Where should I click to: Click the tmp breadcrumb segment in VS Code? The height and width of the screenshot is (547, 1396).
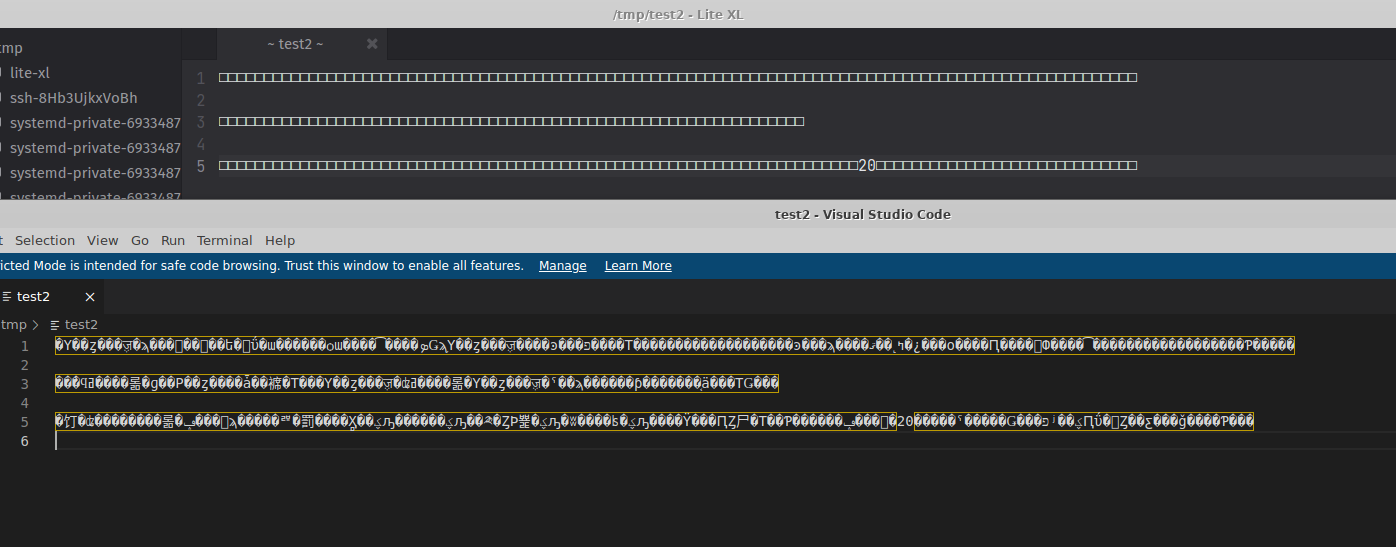14,325
